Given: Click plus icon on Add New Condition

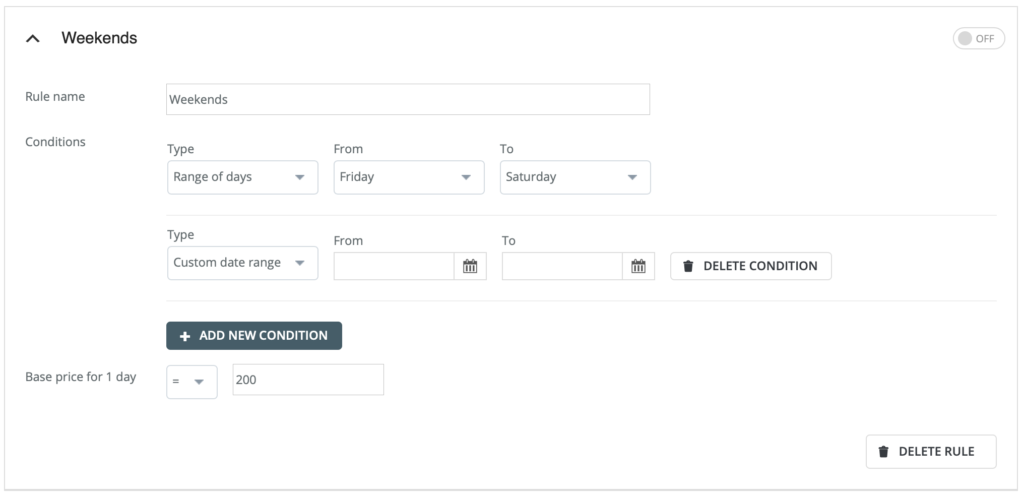Looking at the screenshot, I should click(185, 336).
